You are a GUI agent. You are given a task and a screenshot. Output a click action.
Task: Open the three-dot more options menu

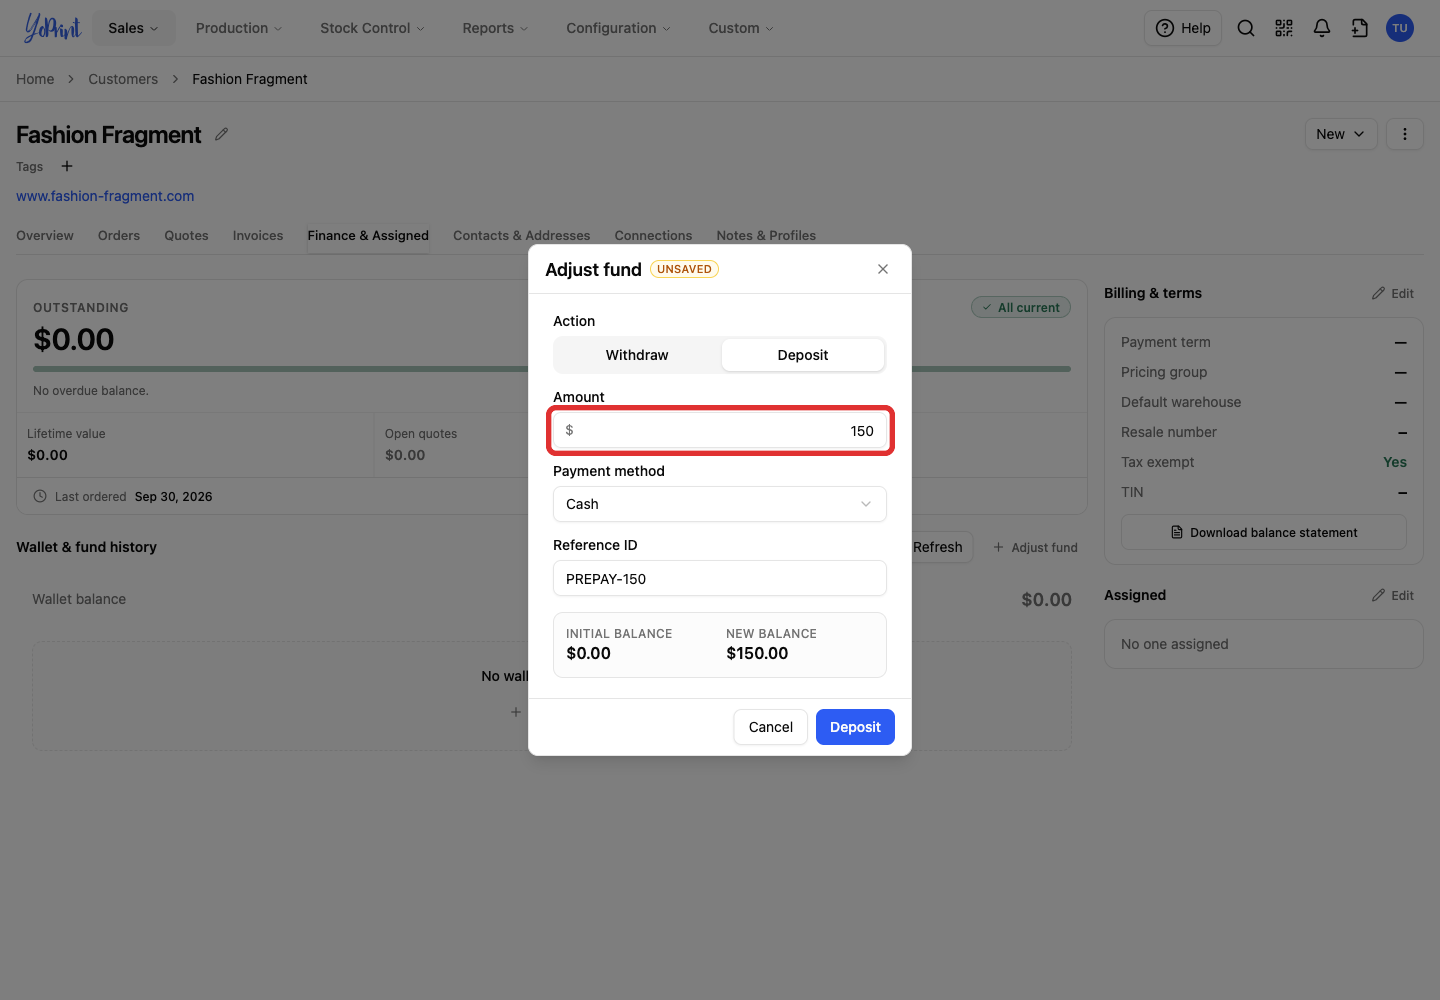point(1405,134)
